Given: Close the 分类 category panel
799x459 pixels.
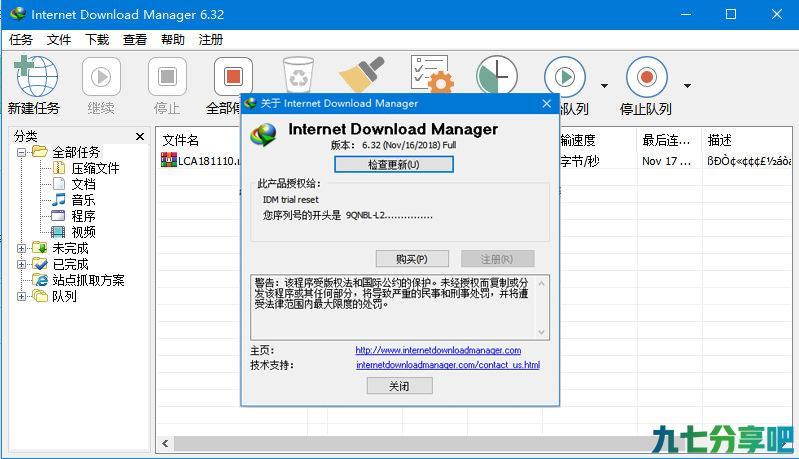Looking at the screenshot, I should (140, 137).
